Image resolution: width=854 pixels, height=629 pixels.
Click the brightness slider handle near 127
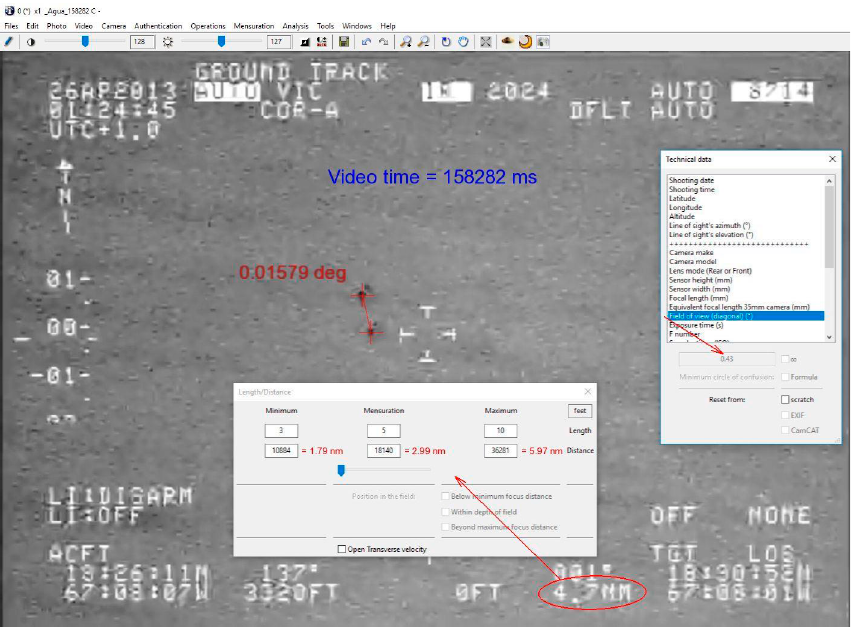[221, 42]
